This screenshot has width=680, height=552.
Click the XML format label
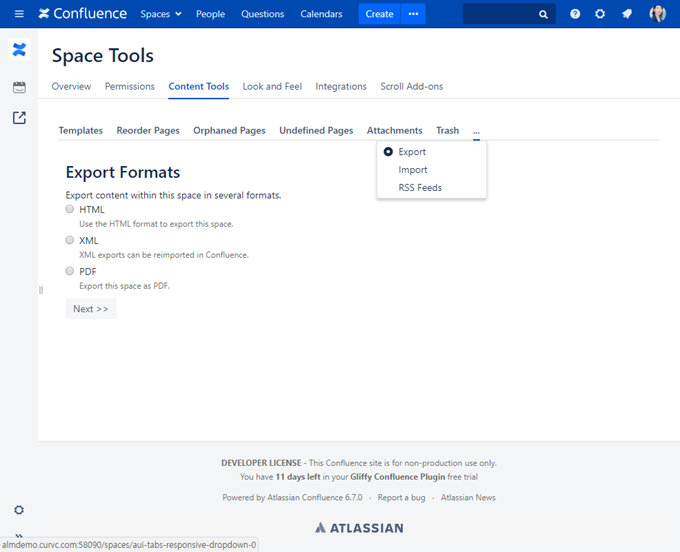(89, 241)
